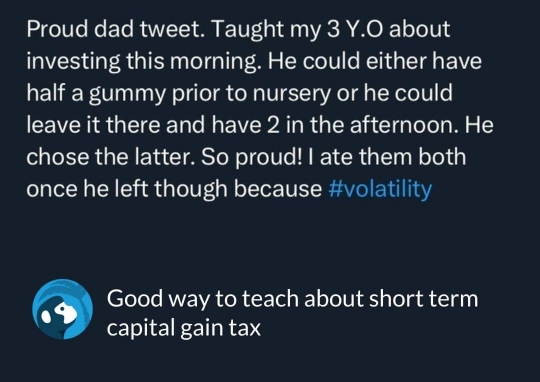Open the #volatility hashtag link
This screenshot has height=382, width=540.
(380, 189)
